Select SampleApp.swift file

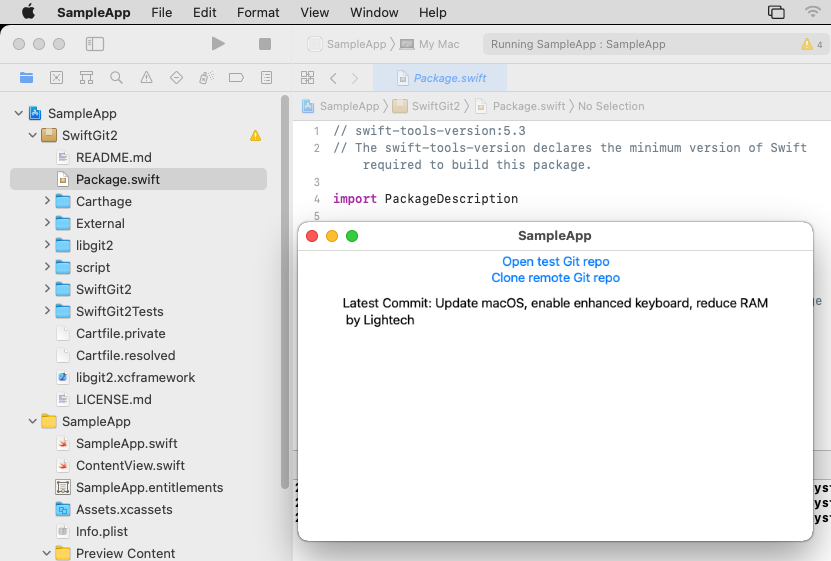click(x=138, y=443)
